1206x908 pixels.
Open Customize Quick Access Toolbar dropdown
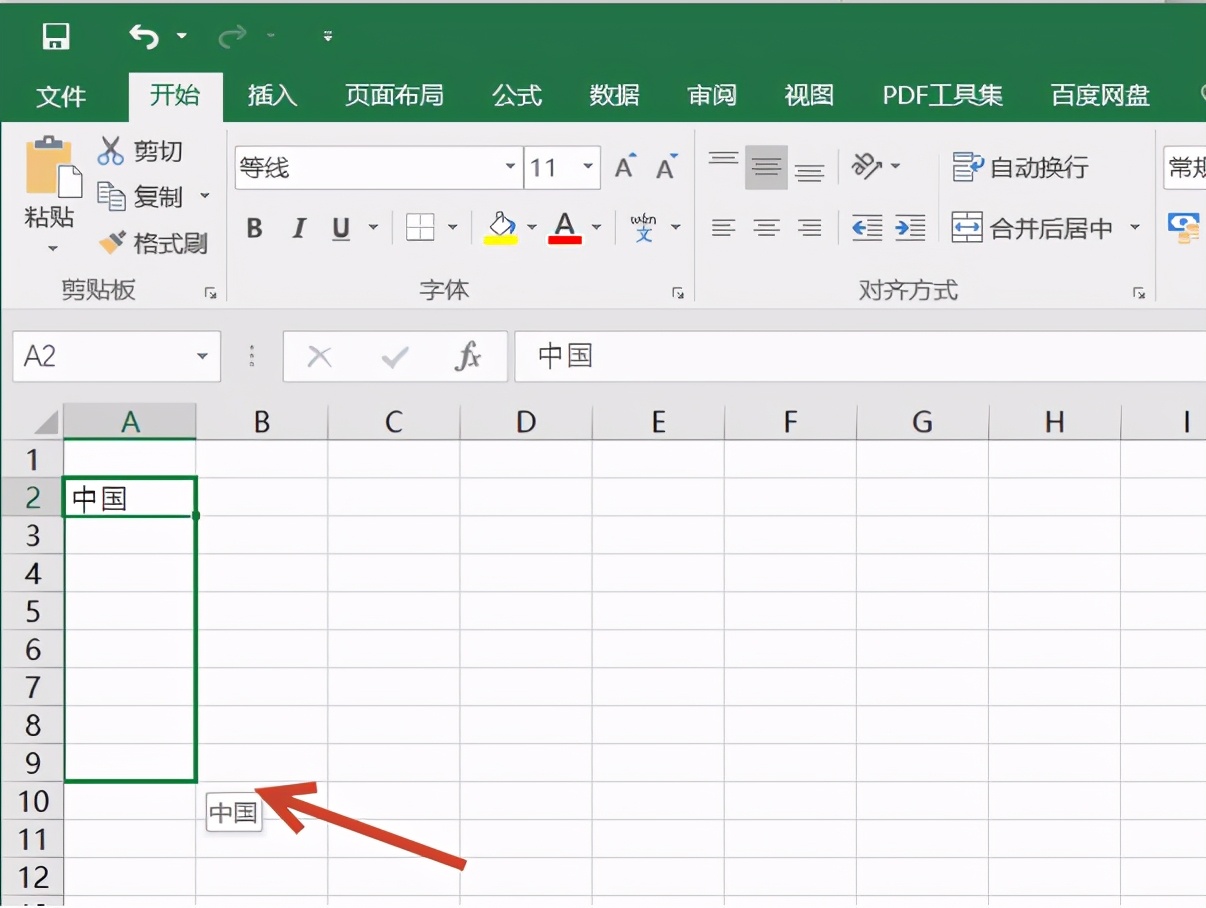[x=328, y=37]
